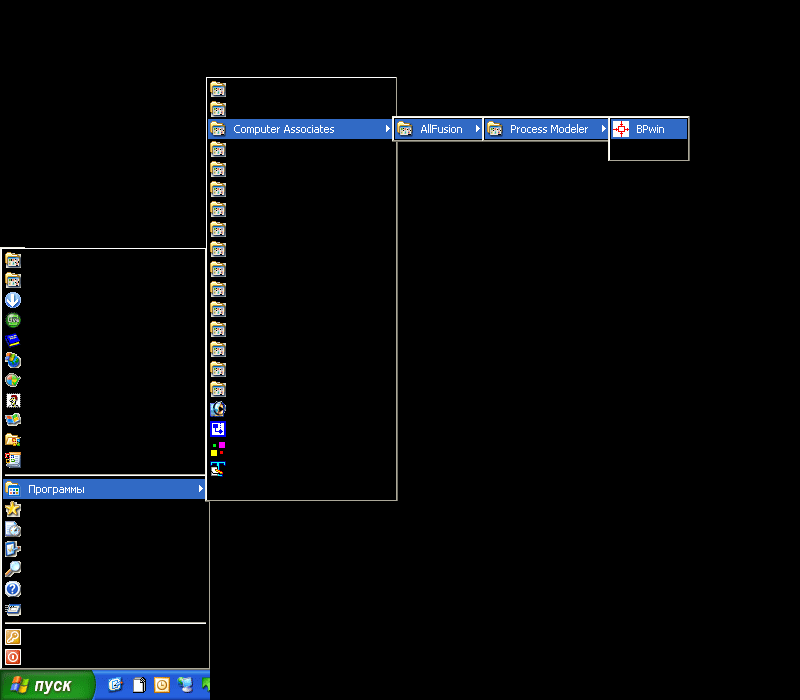
Task: Click the arrow beside Process Modeler
Action: (604, 129)
